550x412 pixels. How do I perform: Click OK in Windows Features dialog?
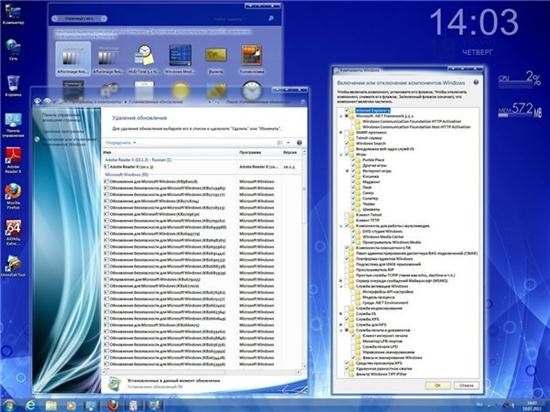click(x=438, y=385)
